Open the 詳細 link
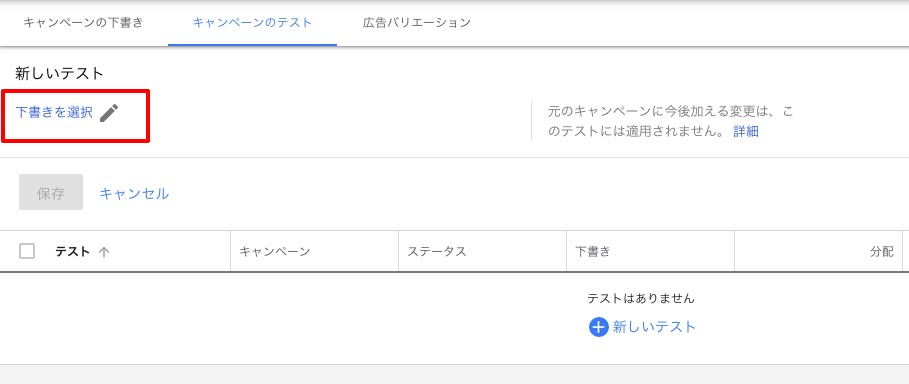 point(746,132)
